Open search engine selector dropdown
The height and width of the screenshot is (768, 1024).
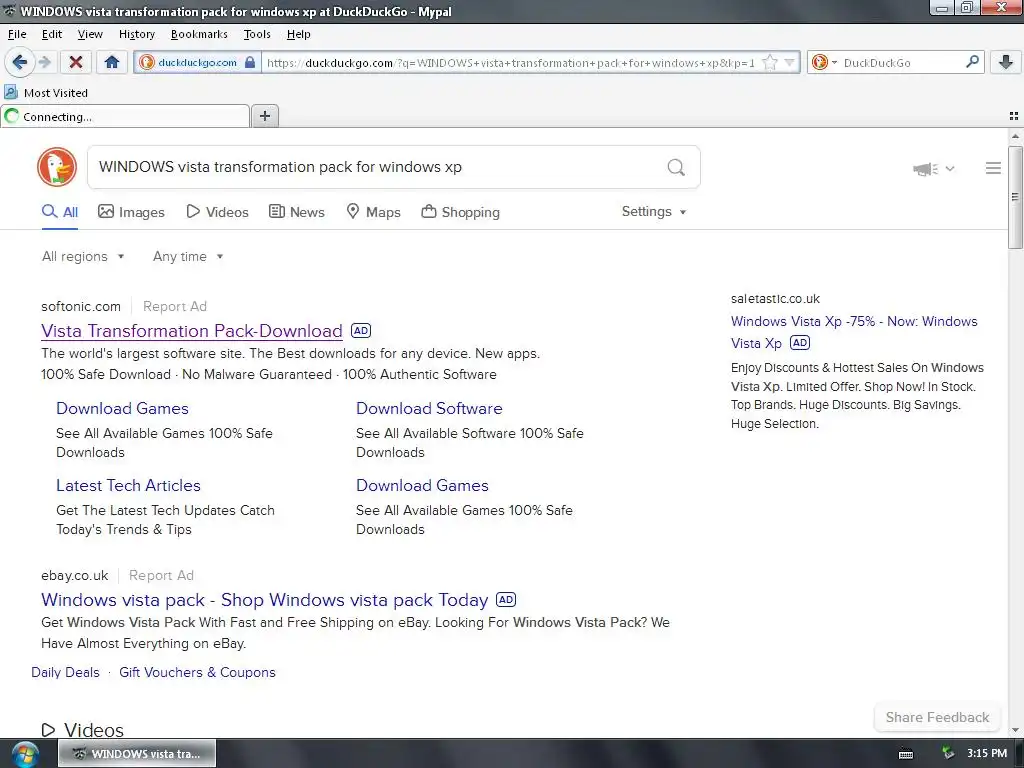coord(824,62)
